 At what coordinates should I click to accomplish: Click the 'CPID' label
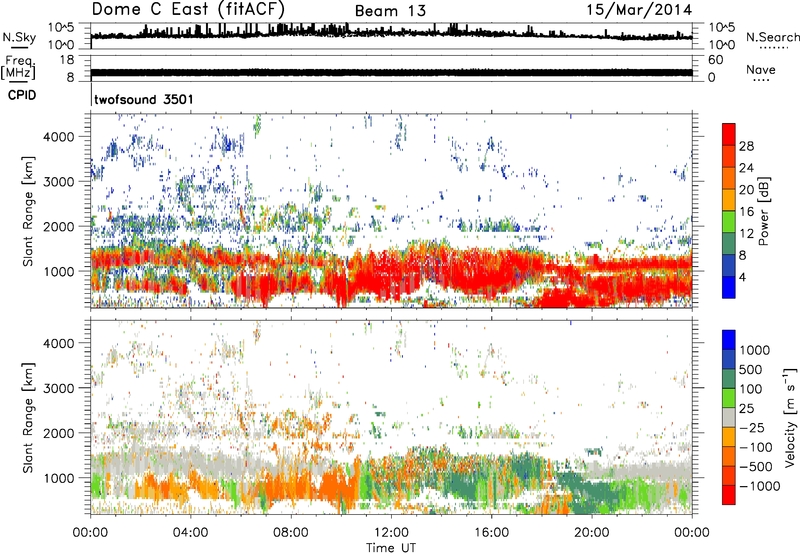coord(22,95)
